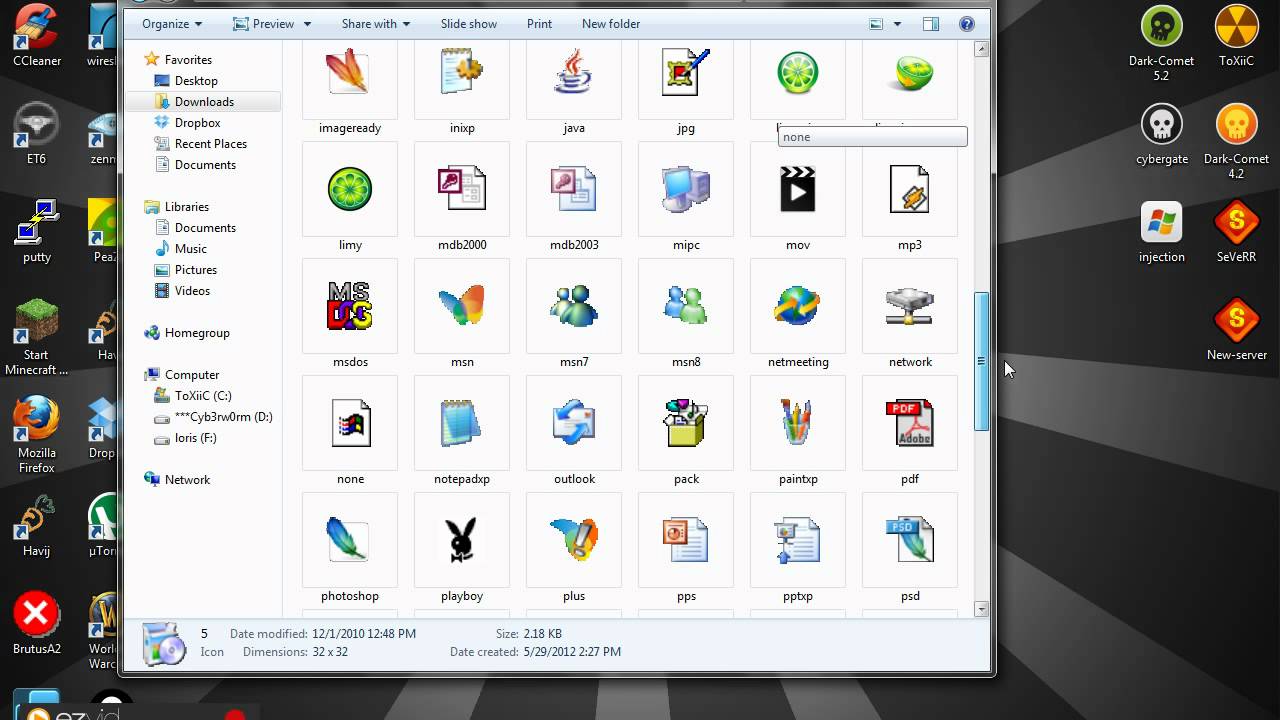
Task: Select the mp3 icon file
Action: [x=909, y=190]
